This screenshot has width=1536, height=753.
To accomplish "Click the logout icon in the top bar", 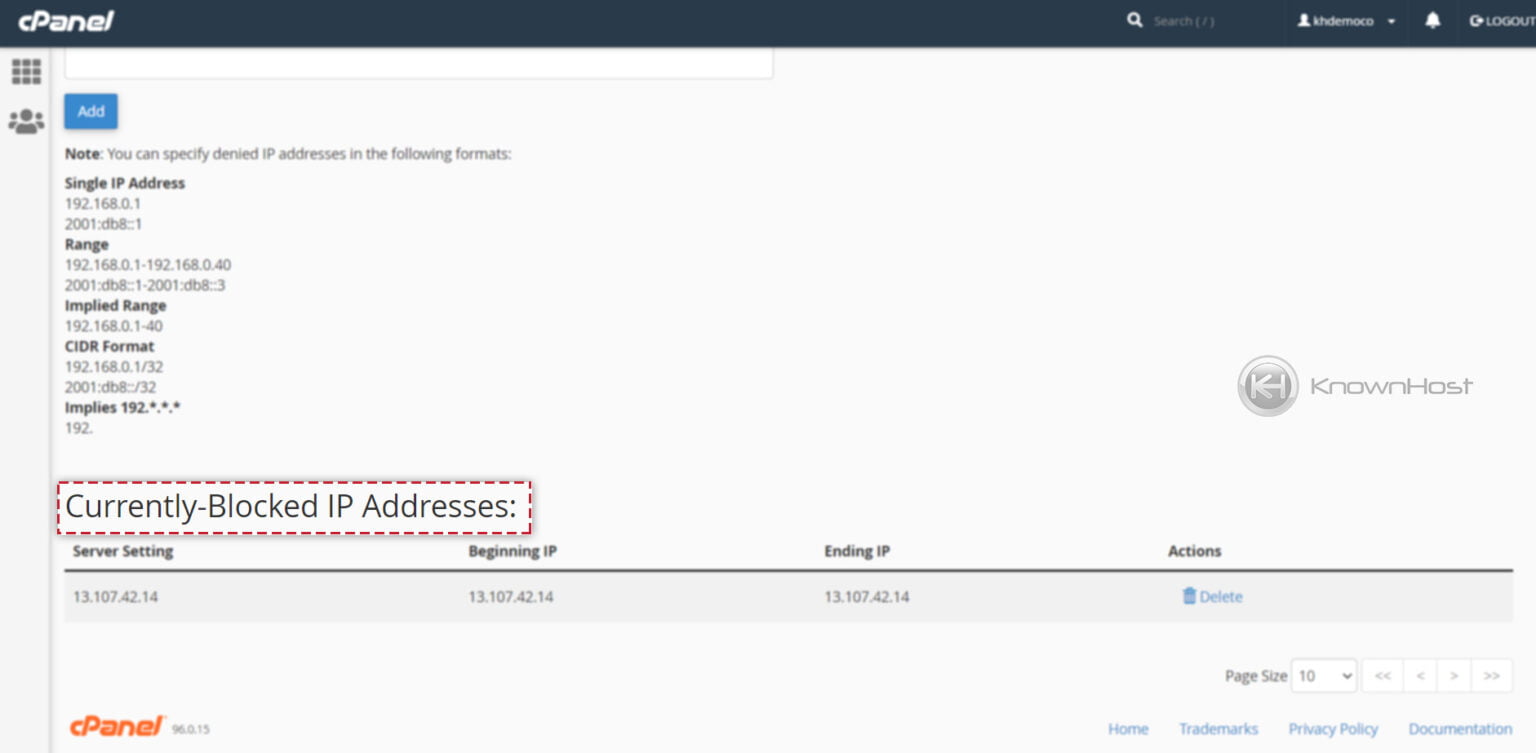I will 1475,20.
